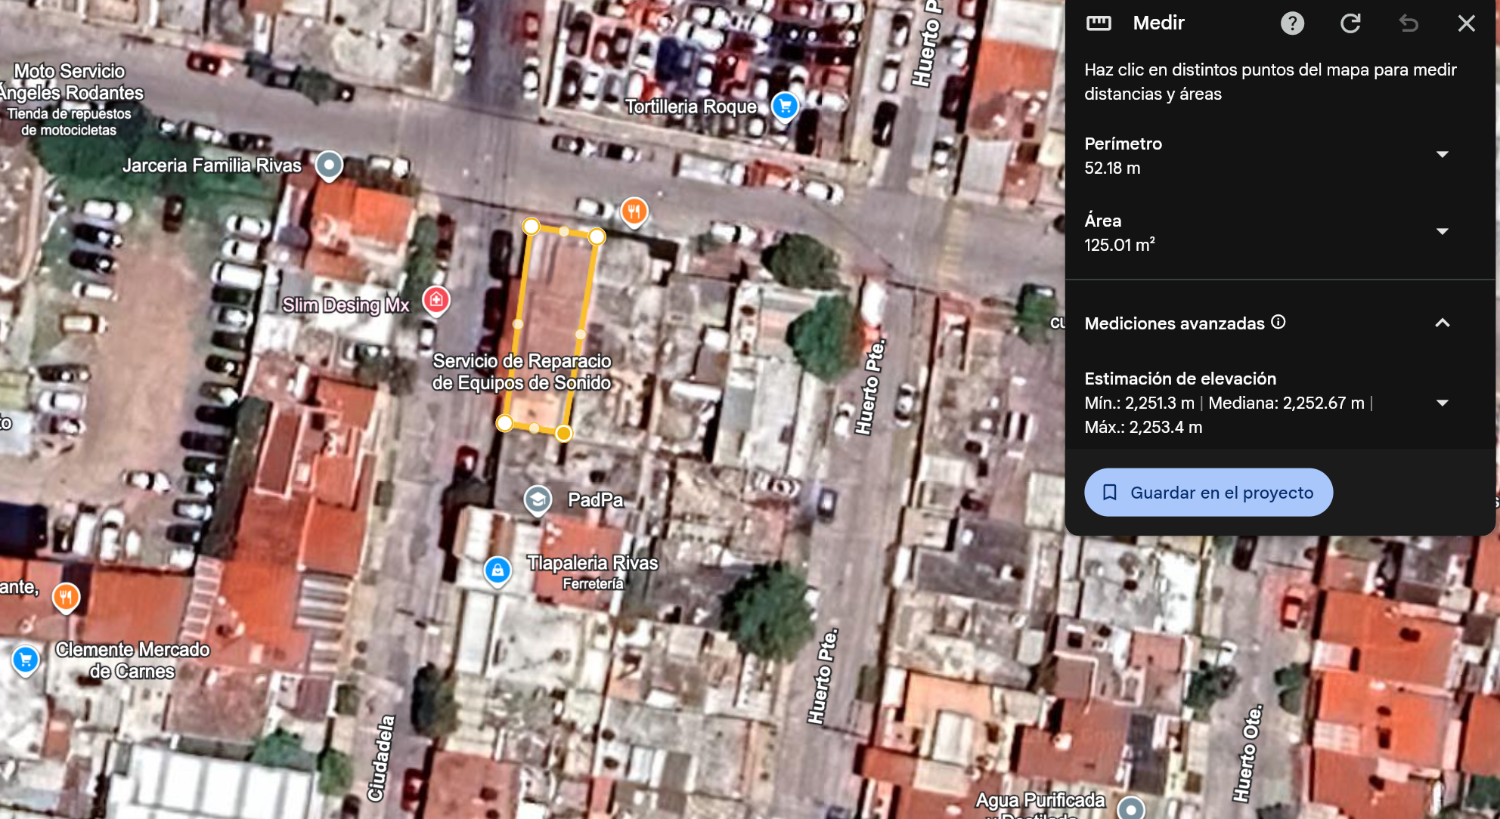Screen dimensions: 1500x819
Task: Click the 52.18 m perimeter value
Action: pyautogui.click(x=1112, y=168)
